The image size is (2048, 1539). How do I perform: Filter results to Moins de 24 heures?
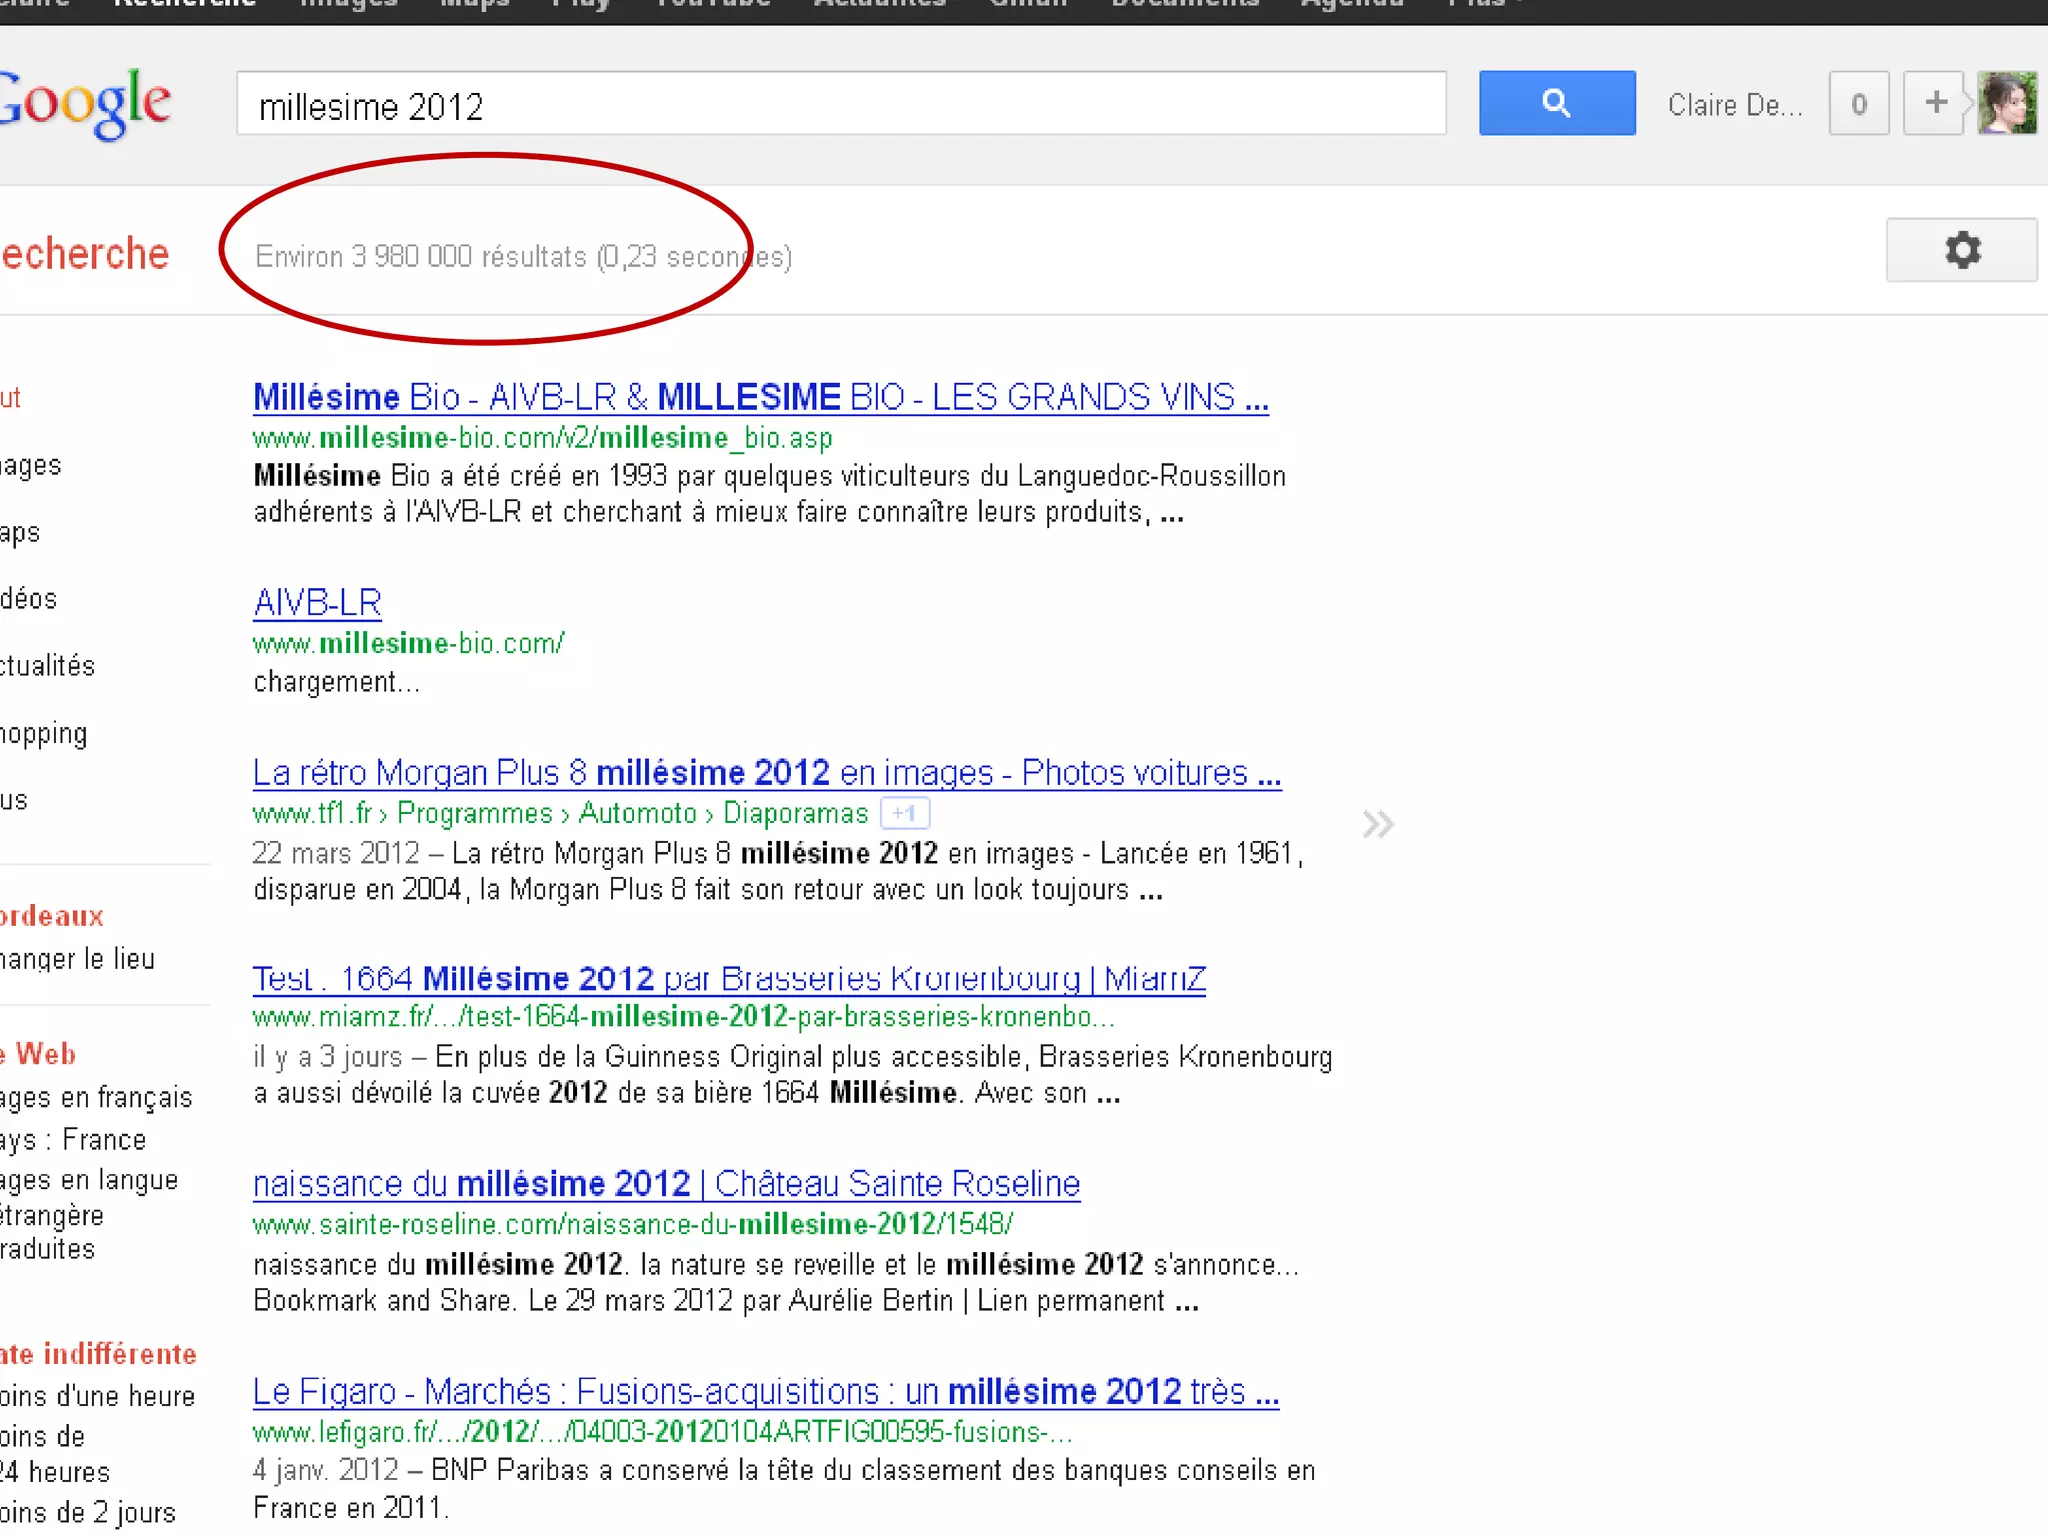55,1454
